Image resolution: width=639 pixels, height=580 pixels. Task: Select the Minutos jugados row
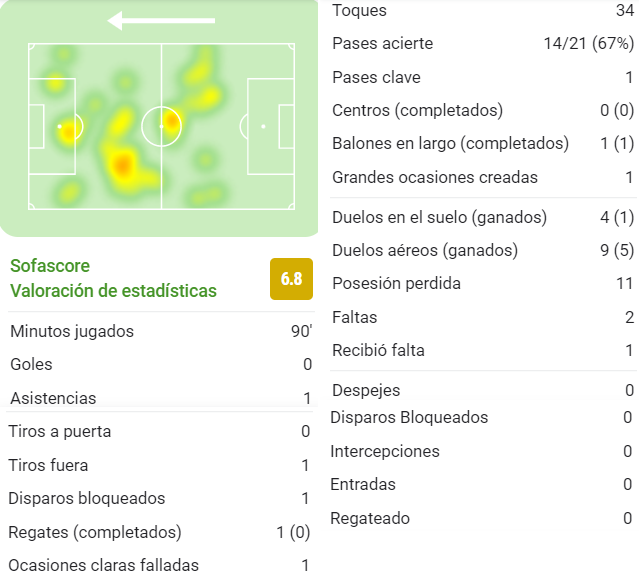[161, 331]
